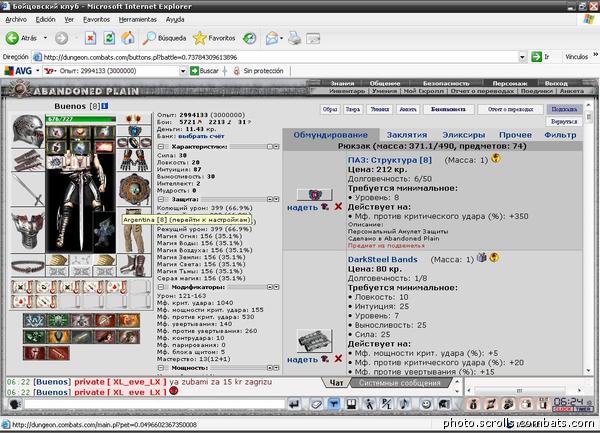
Task: Click the equipped sword weapon slot
Action: [28, 189]
